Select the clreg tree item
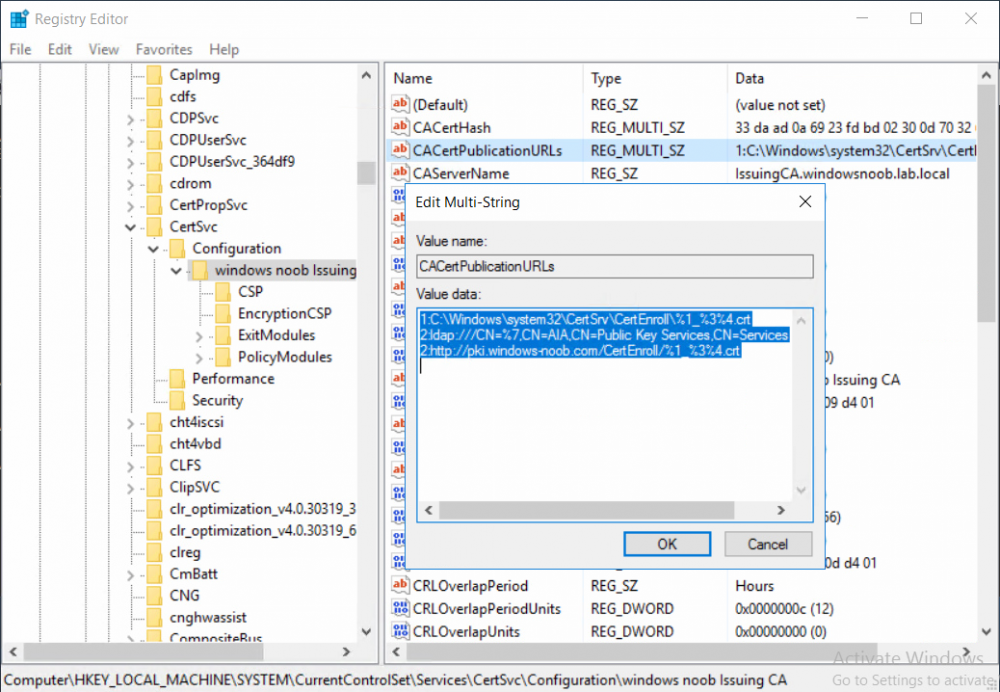1000x692 pixels. tap(185, 552)
